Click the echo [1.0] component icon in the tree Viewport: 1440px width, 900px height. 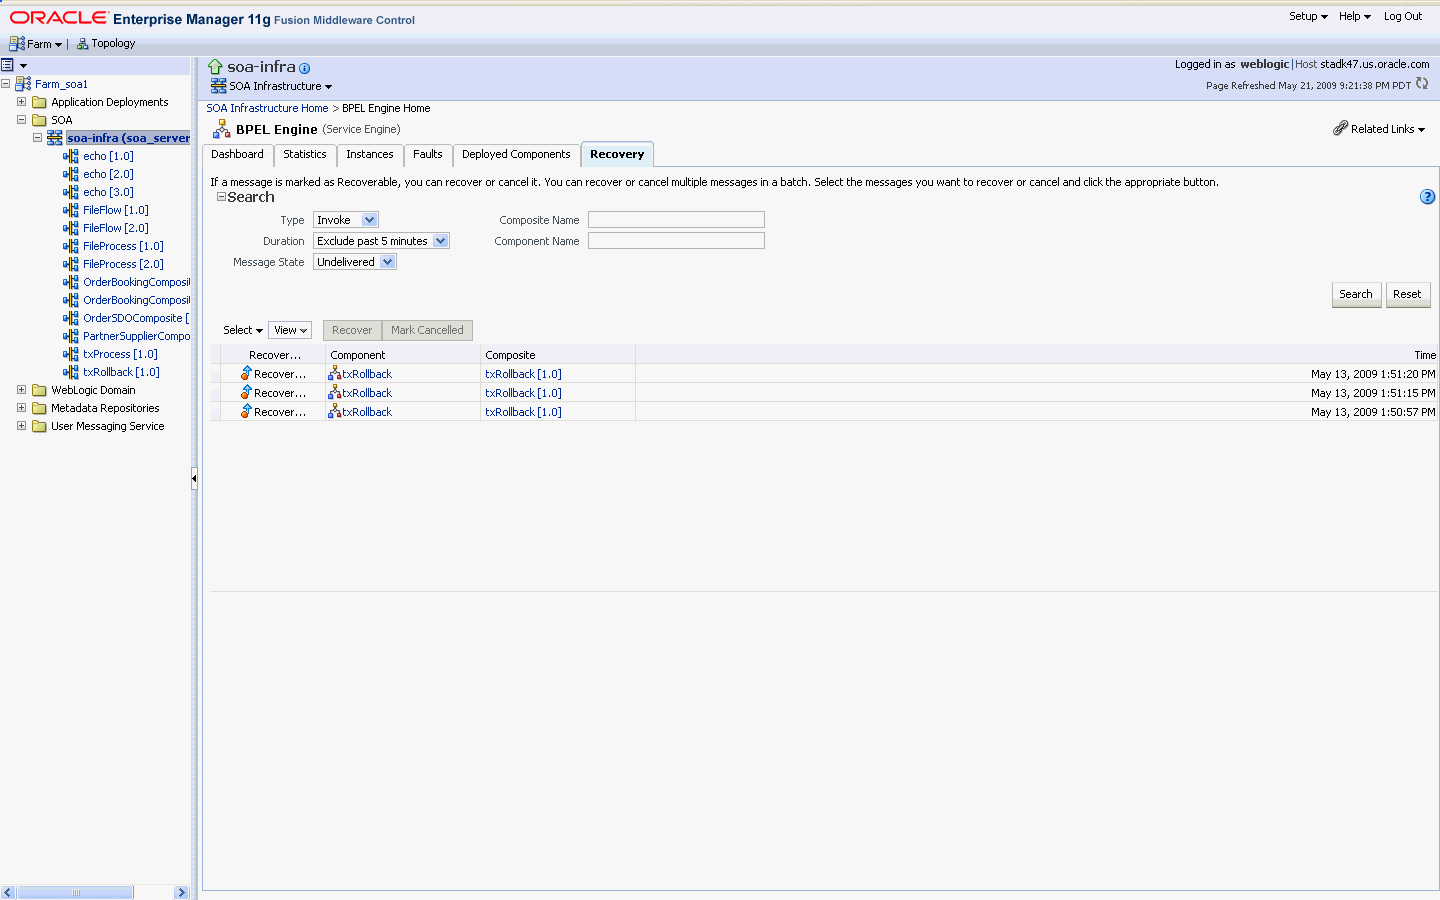72,156
